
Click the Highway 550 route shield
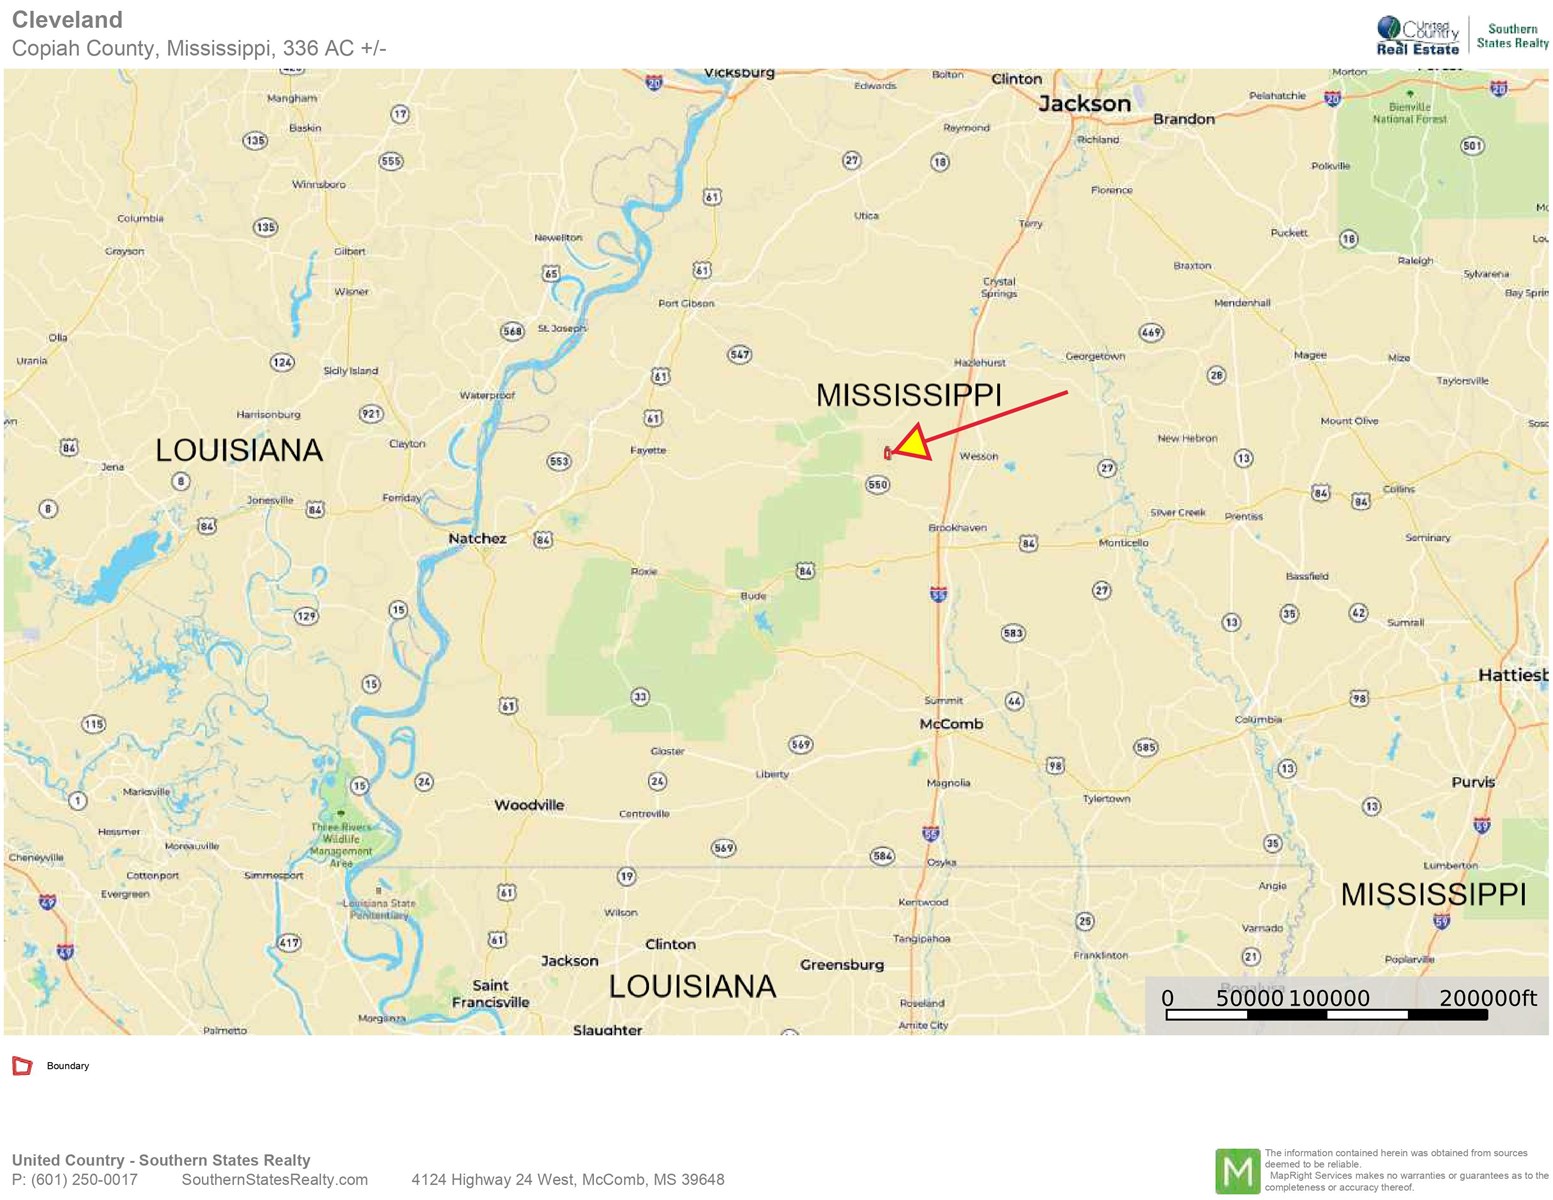(877, 485)
